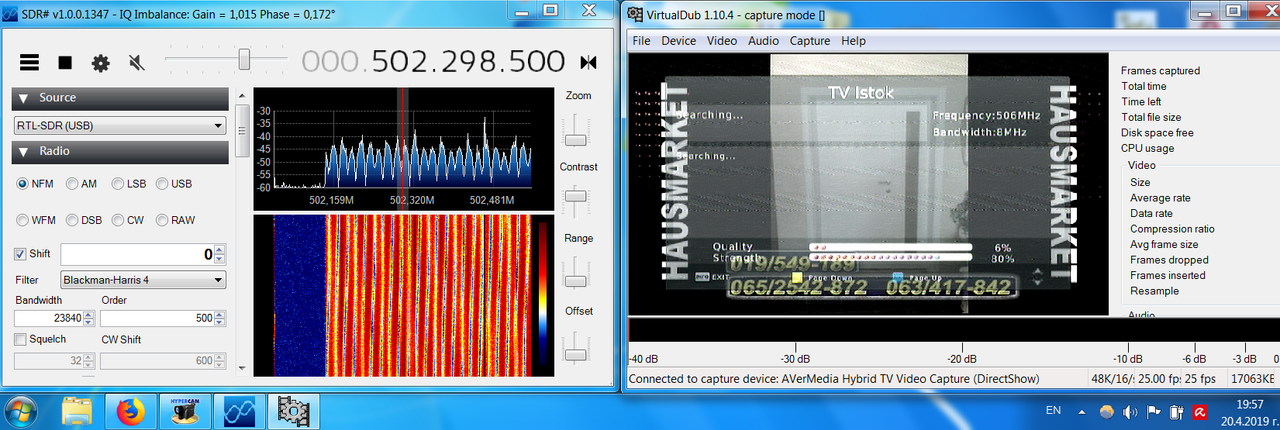Select USB demodulation mode

click(x=174, y=184)
